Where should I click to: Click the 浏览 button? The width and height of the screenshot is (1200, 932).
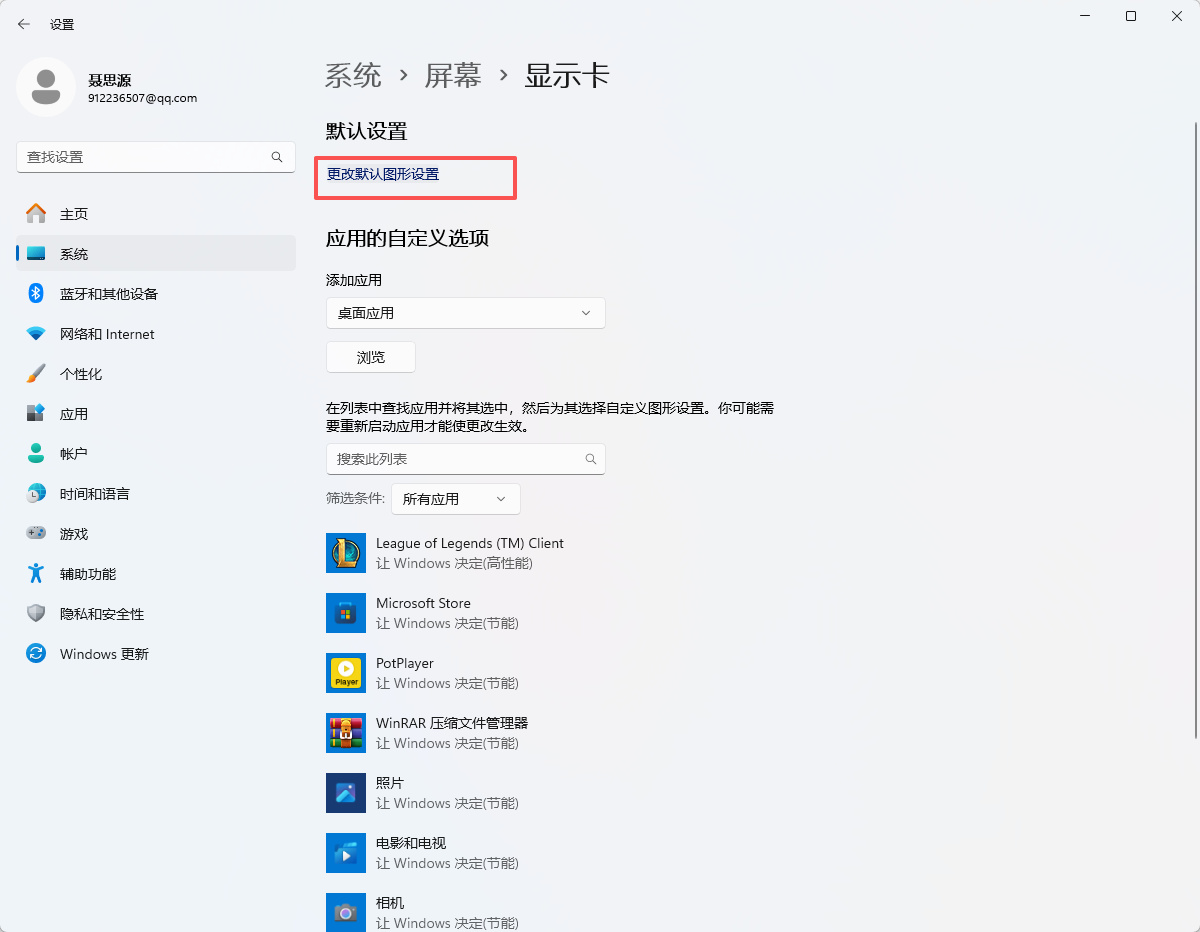pyautogui.click(x=371, y=357)
